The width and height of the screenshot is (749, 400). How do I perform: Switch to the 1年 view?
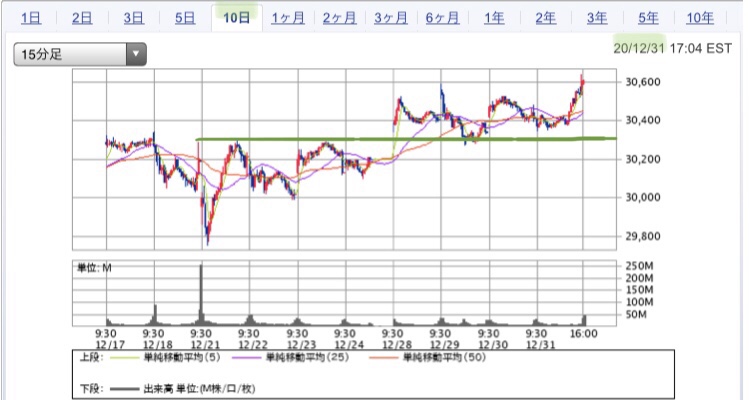point(494,17)
